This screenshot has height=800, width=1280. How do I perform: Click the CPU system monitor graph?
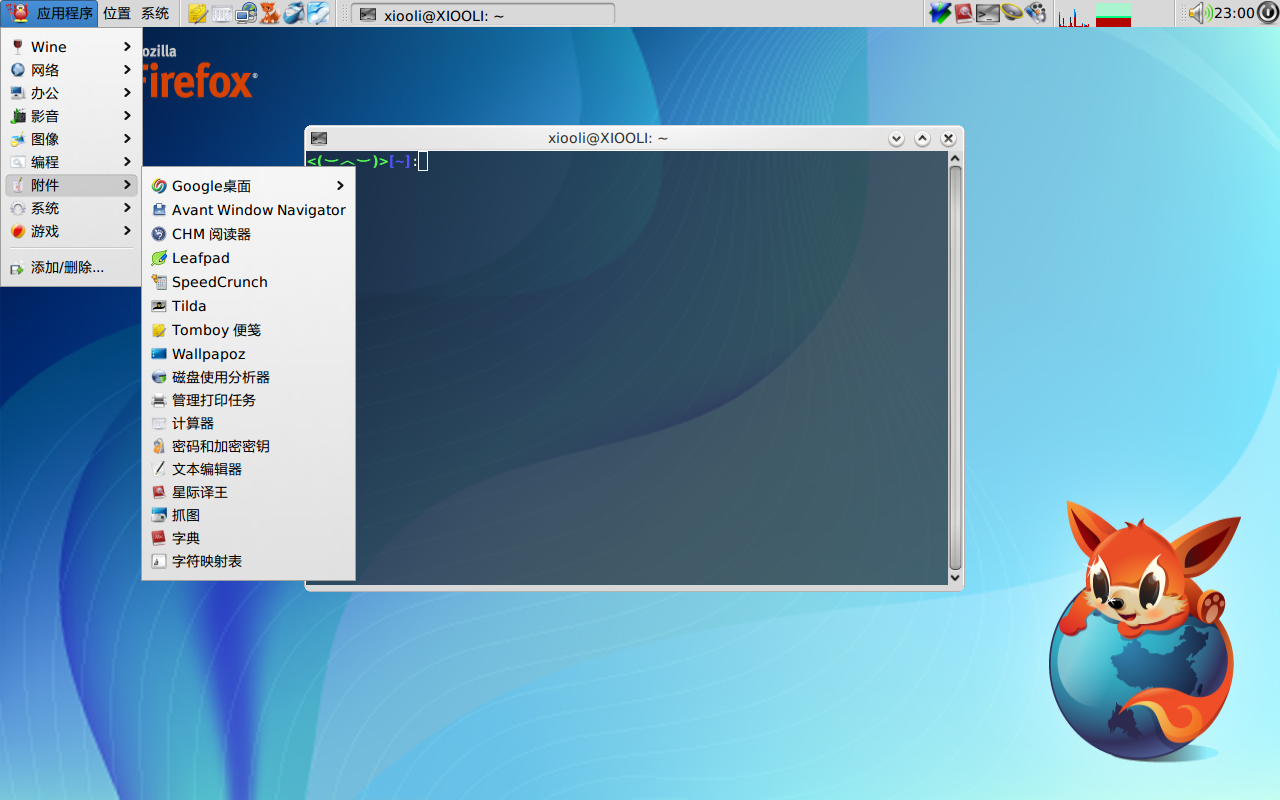pyautogui.click(x=1074, y=14)
